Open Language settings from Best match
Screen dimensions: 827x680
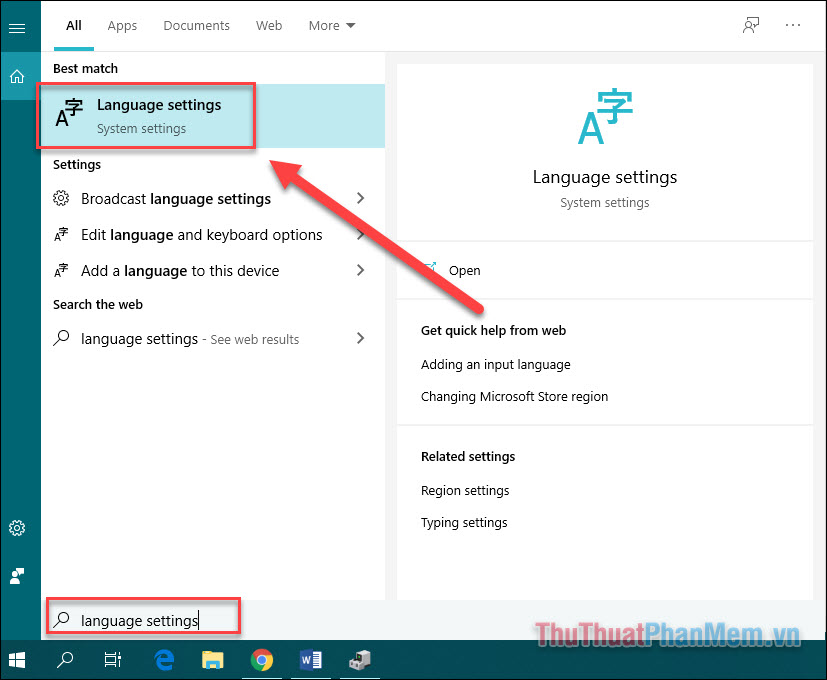(146, 115)
